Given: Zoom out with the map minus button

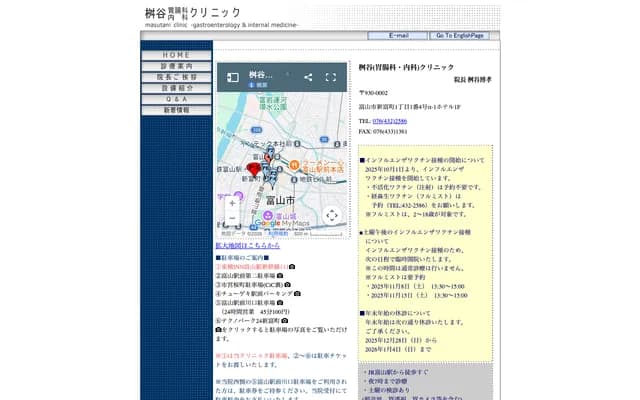Looking at the screenshot, I should (x=232, y=218).
